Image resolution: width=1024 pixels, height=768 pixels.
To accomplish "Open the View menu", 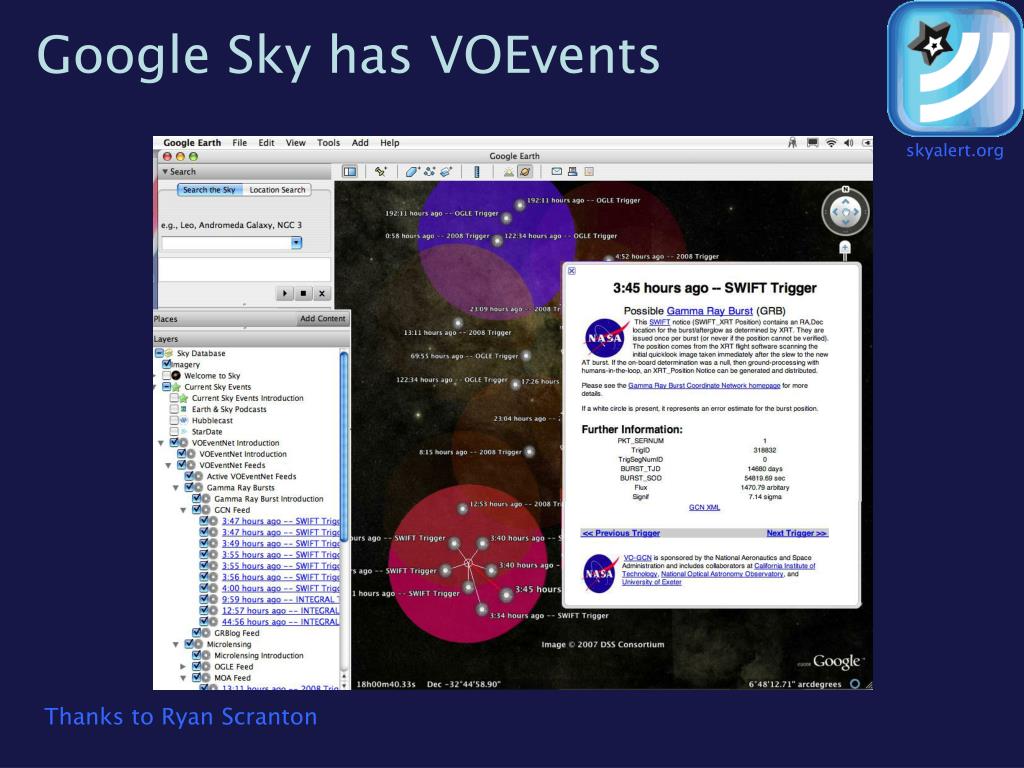I will coord(295,142).
